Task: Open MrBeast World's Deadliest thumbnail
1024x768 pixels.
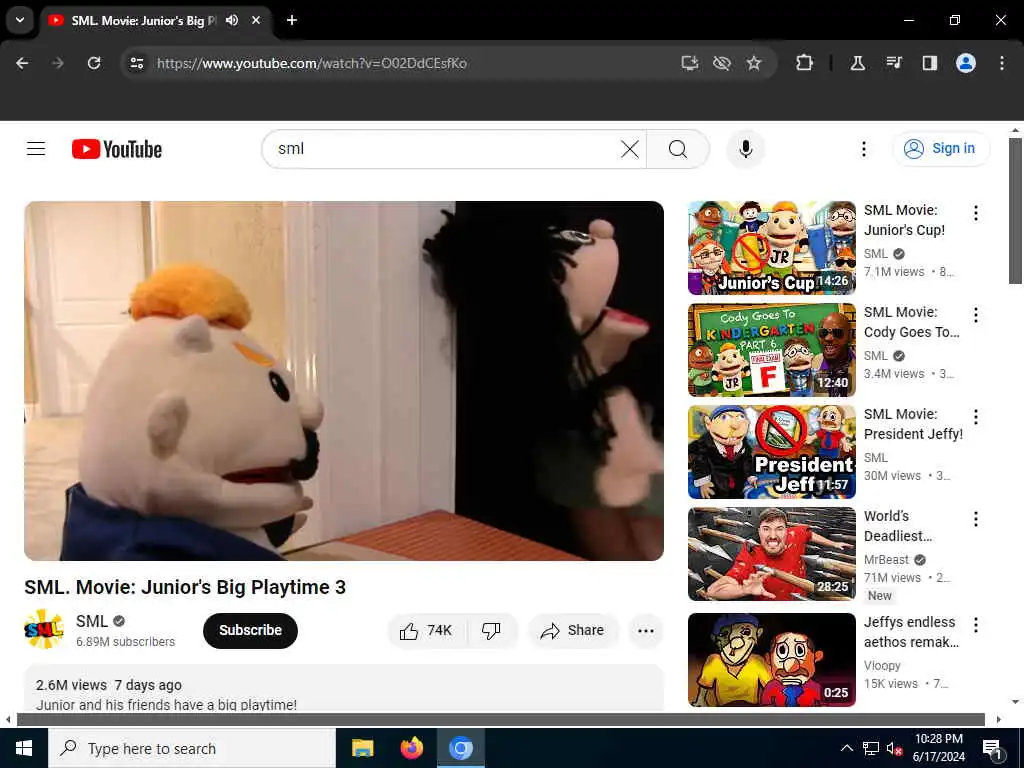Action: 771,553
